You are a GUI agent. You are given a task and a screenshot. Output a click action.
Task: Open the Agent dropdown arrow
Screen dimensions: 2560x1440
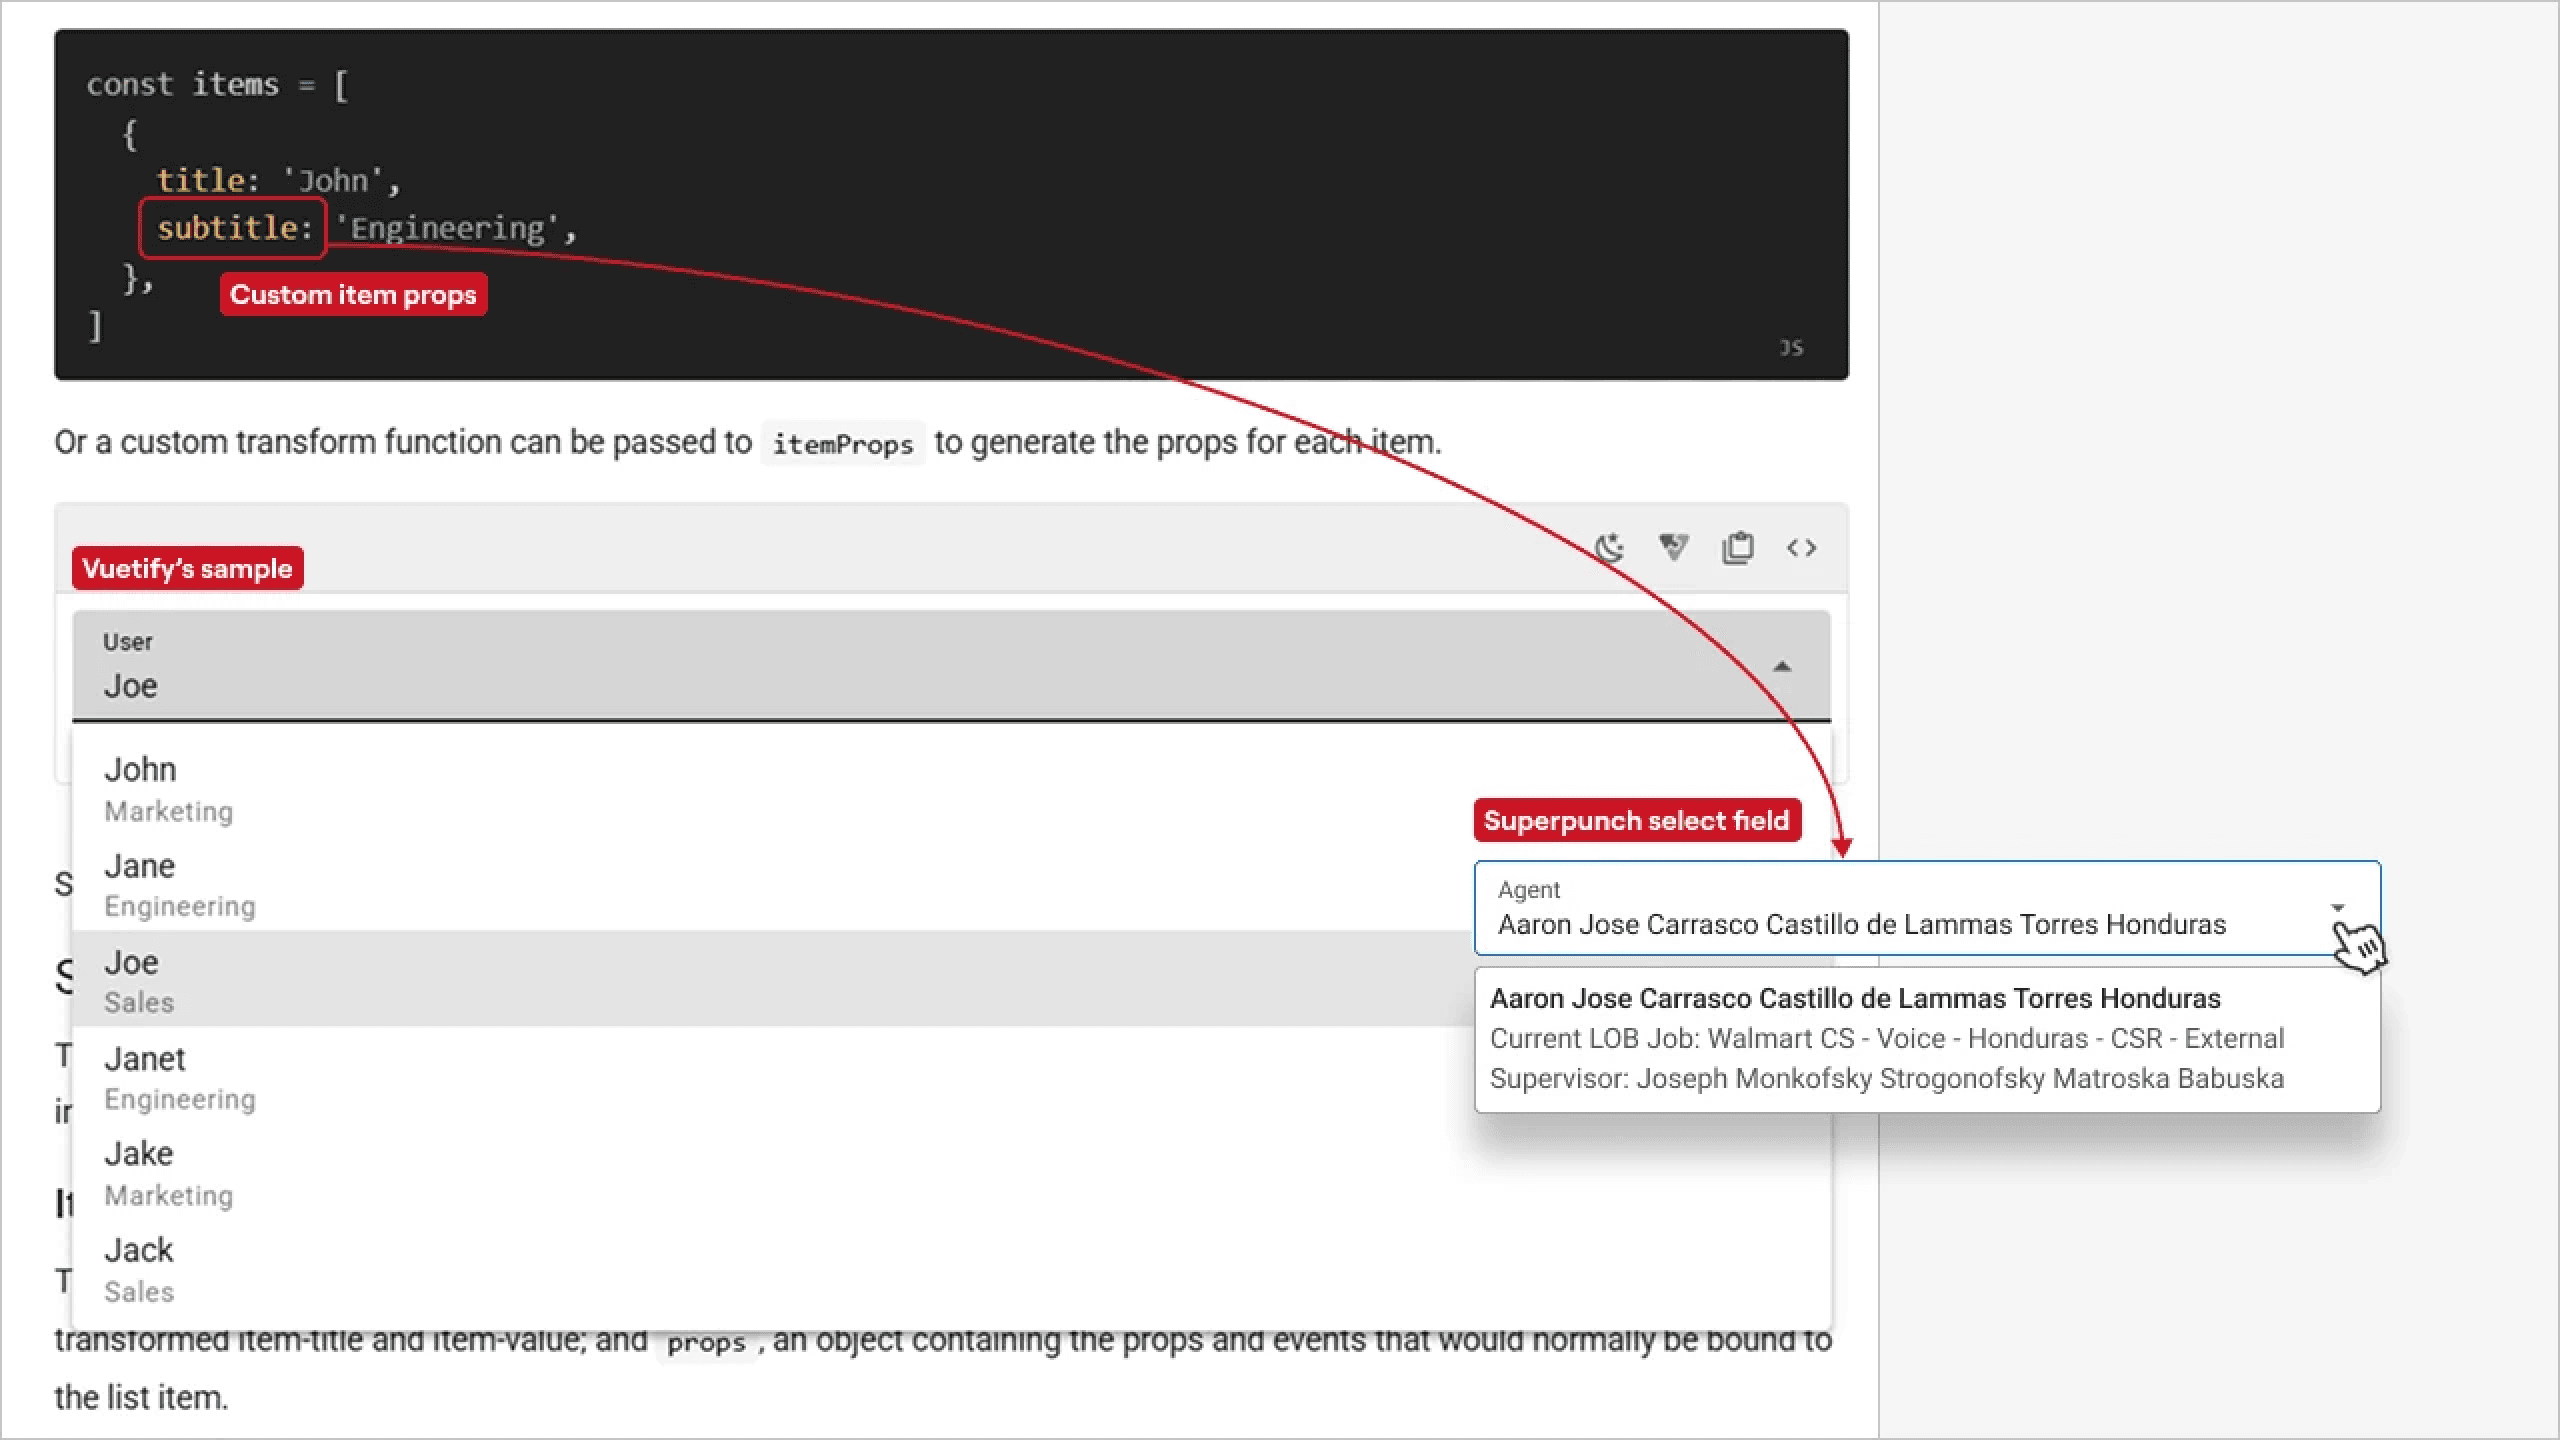pos(2337,908)
